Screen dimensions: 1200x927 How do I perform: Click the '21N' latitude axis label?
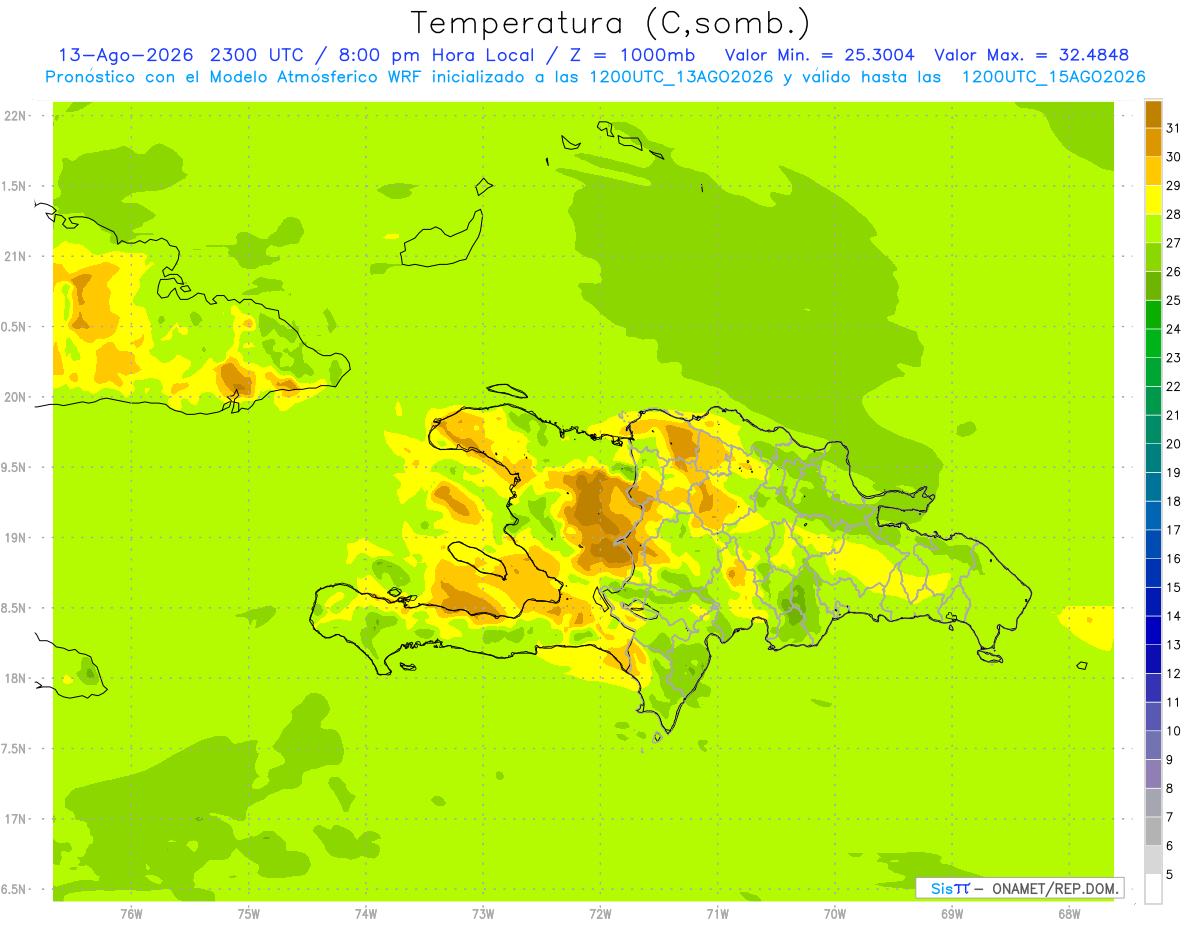click(14, 256)
